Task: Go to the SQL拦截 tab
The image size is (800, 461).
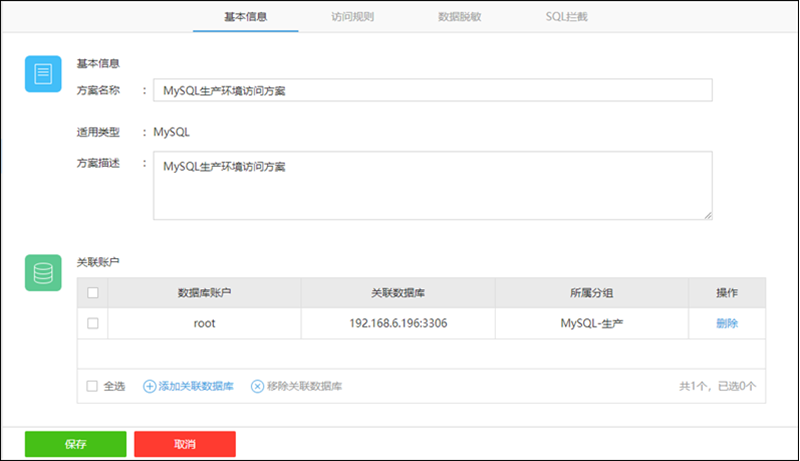Action: pos(567,17)
